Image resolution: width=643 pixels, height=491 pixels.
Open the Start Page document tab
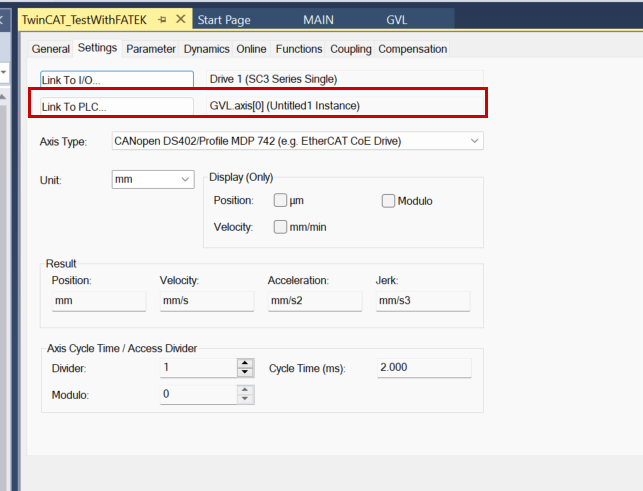coord(224,19)
